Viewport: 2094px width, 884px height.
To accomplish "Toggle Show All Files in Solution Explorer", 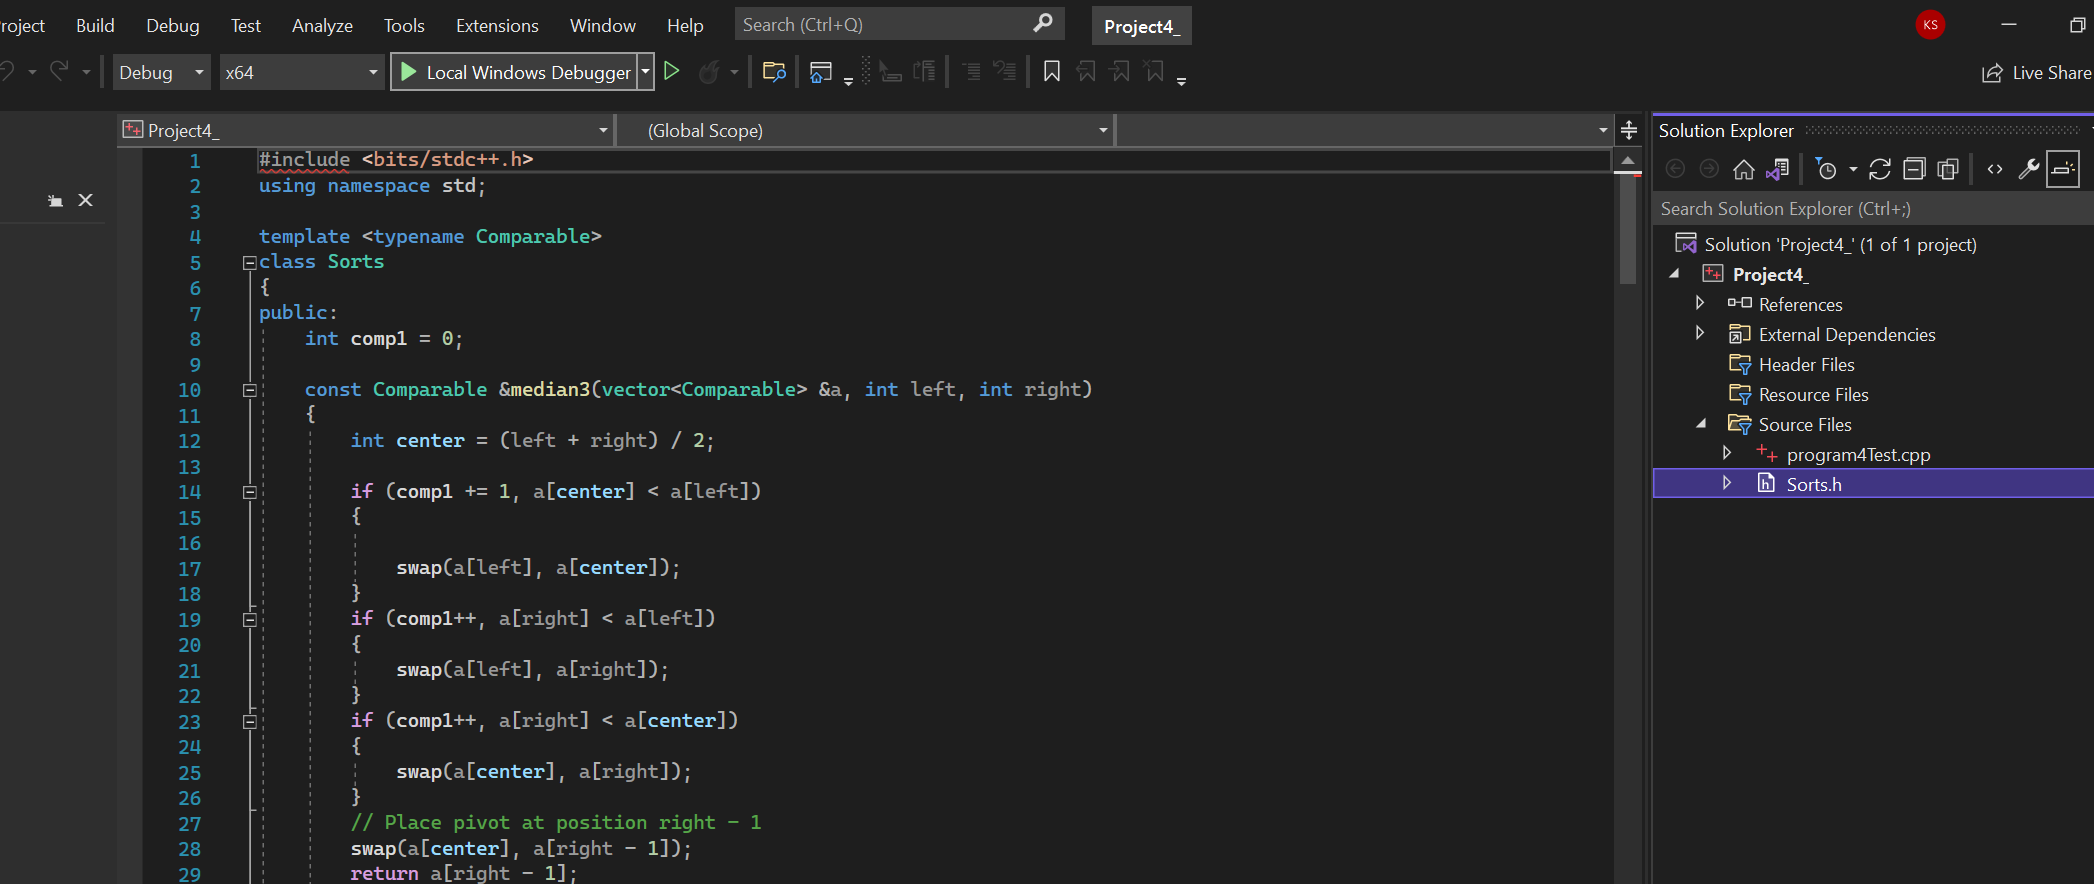I will pos(1947,170).
